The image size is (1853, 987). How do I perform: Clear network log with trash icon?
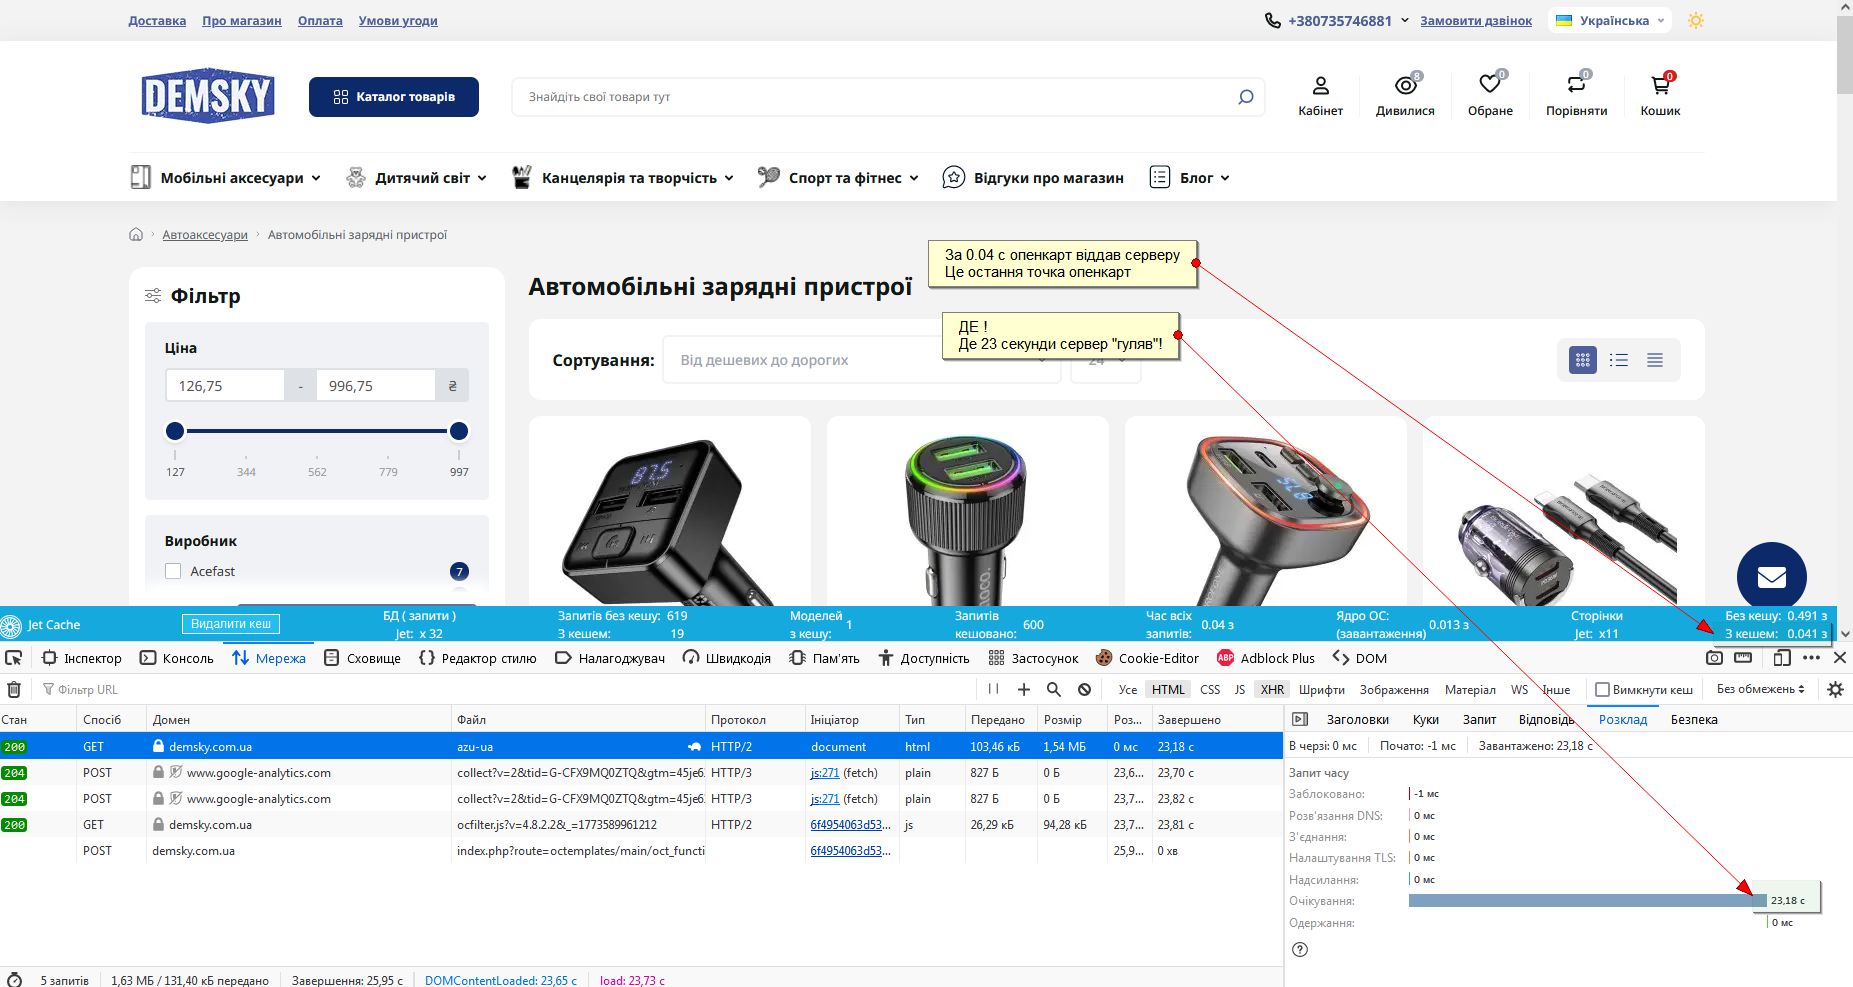click(14, 689)
